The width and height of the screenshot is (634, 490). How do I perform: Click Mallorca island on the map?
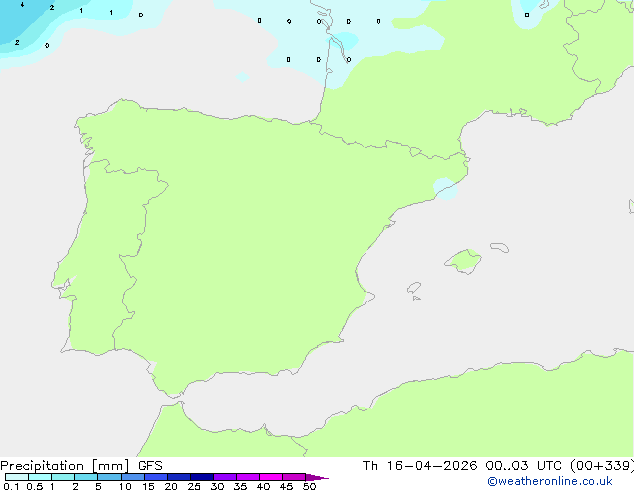click(x=463, y=261)
